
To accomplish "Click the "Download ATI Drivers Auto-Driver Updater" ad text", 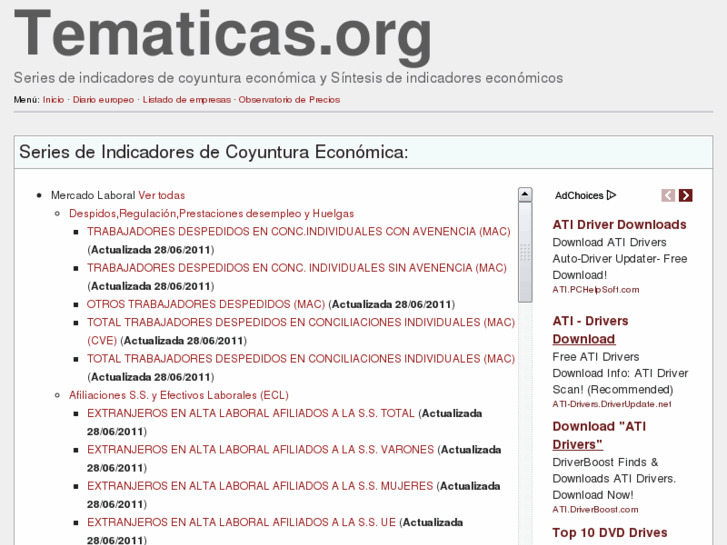I will [x=619, y=259].
